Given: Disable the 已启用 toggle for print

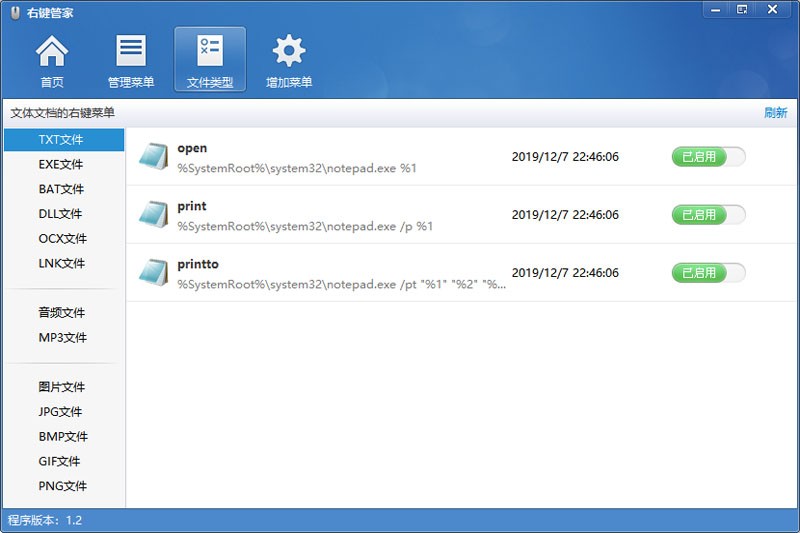Looking at the screenshot, I should (x=709, y=215).
